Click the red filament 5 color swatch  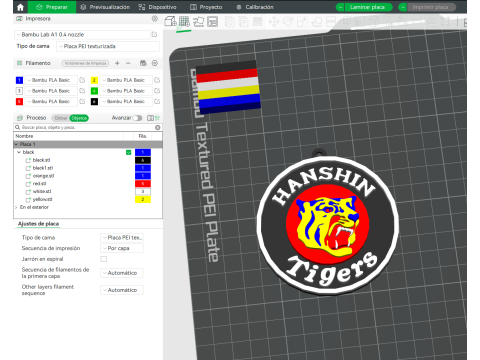[x=19, y=101]
